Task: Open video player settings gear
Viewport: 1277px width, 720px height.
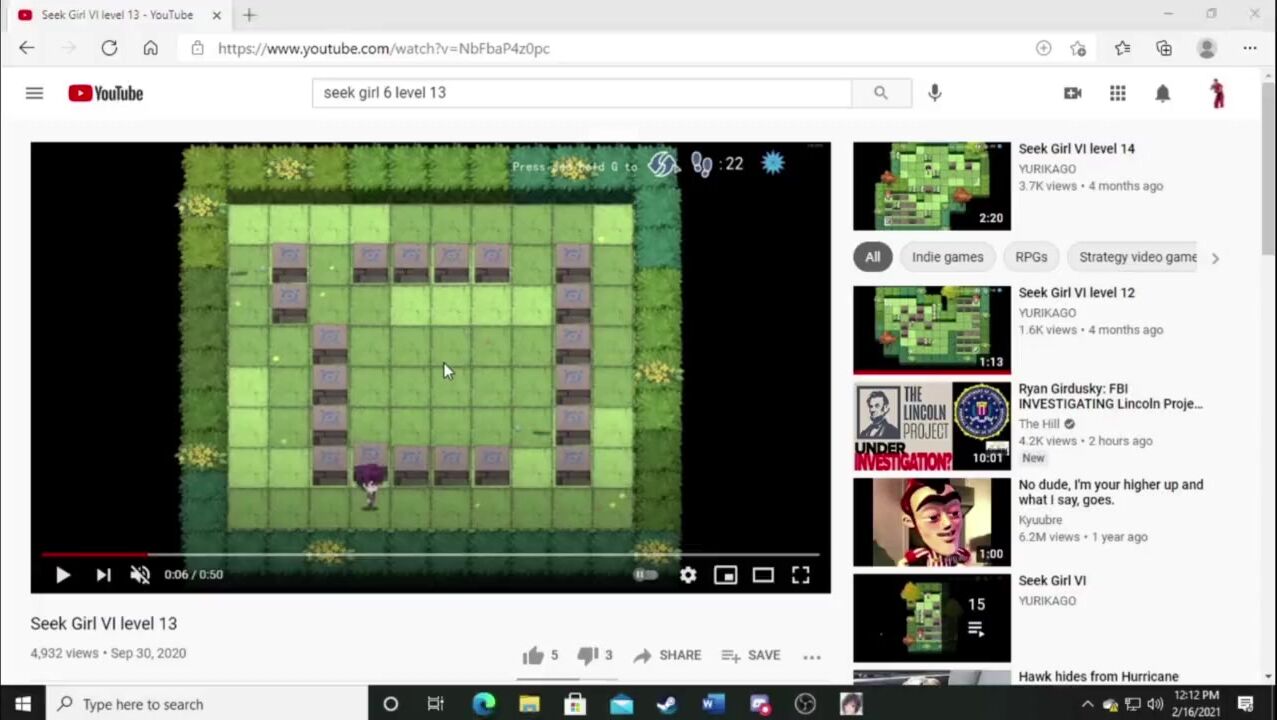Action: [x=688, y=575]
